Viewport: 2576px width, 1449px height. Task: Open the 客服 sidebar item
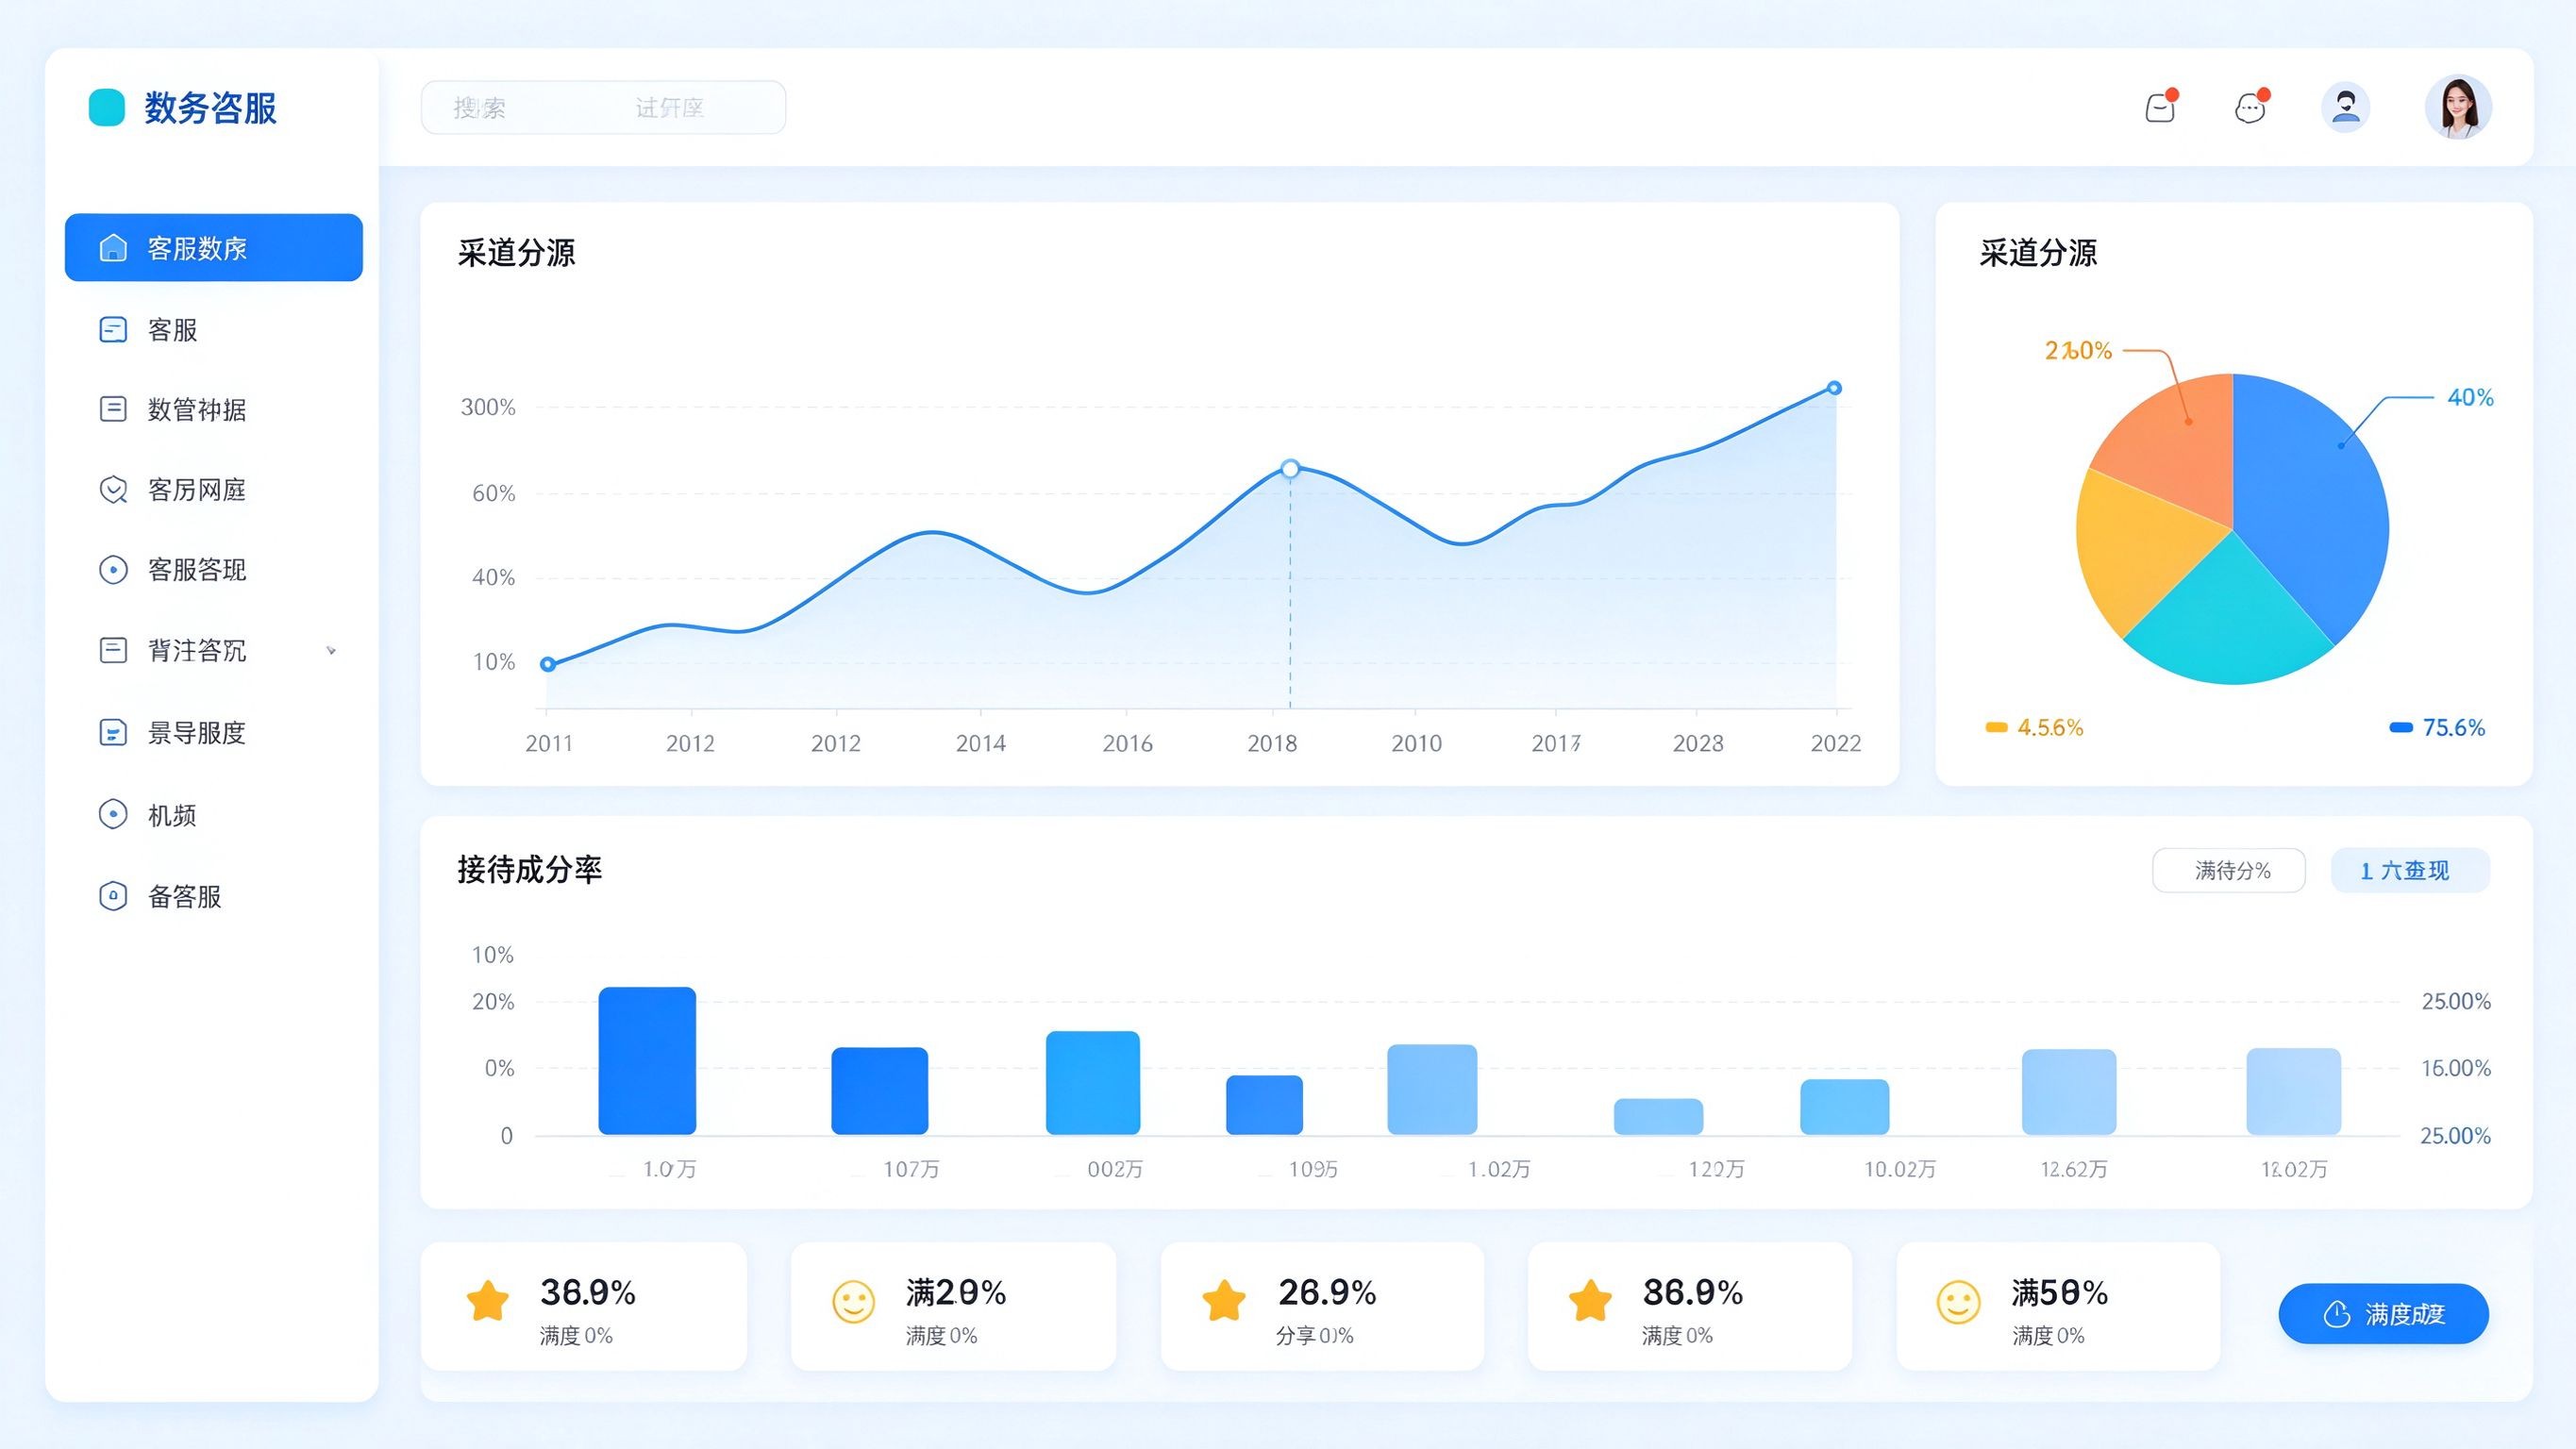click(x=214, y=329)
